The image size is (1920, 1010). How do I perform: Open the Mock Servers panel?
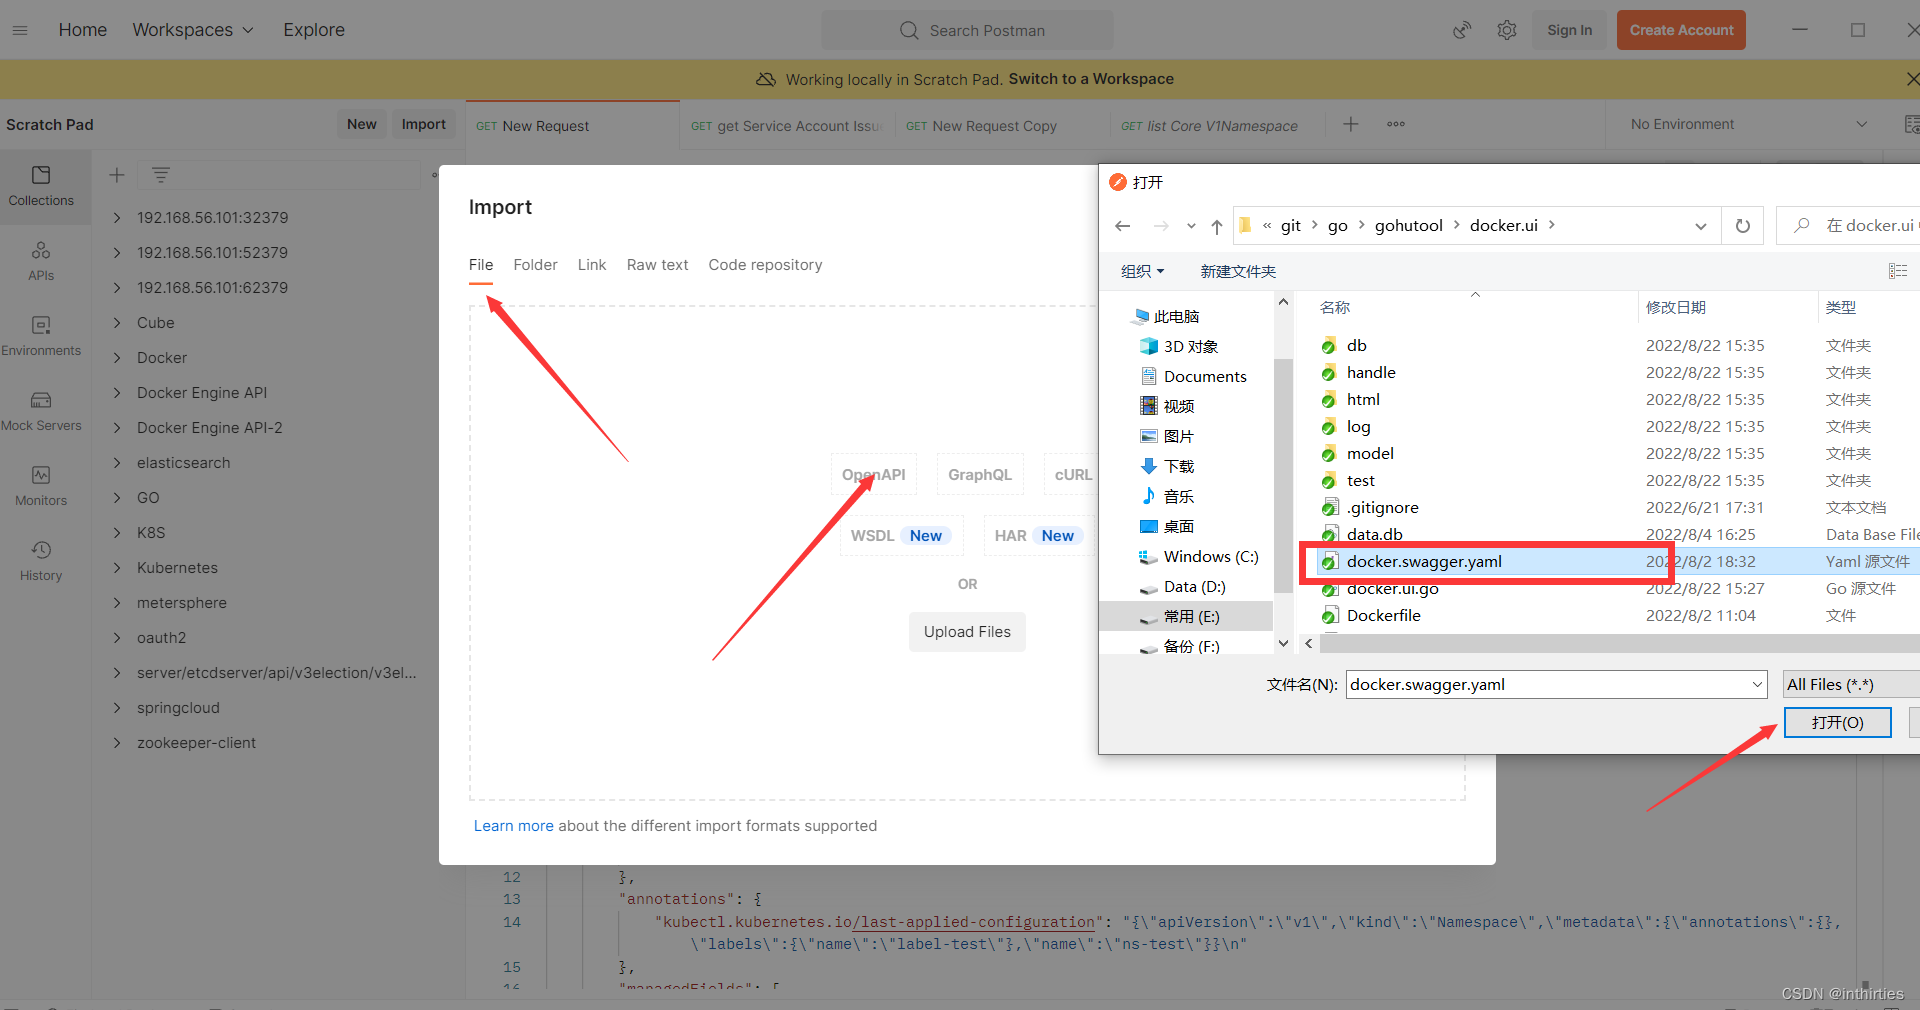[x=41, y=410]
